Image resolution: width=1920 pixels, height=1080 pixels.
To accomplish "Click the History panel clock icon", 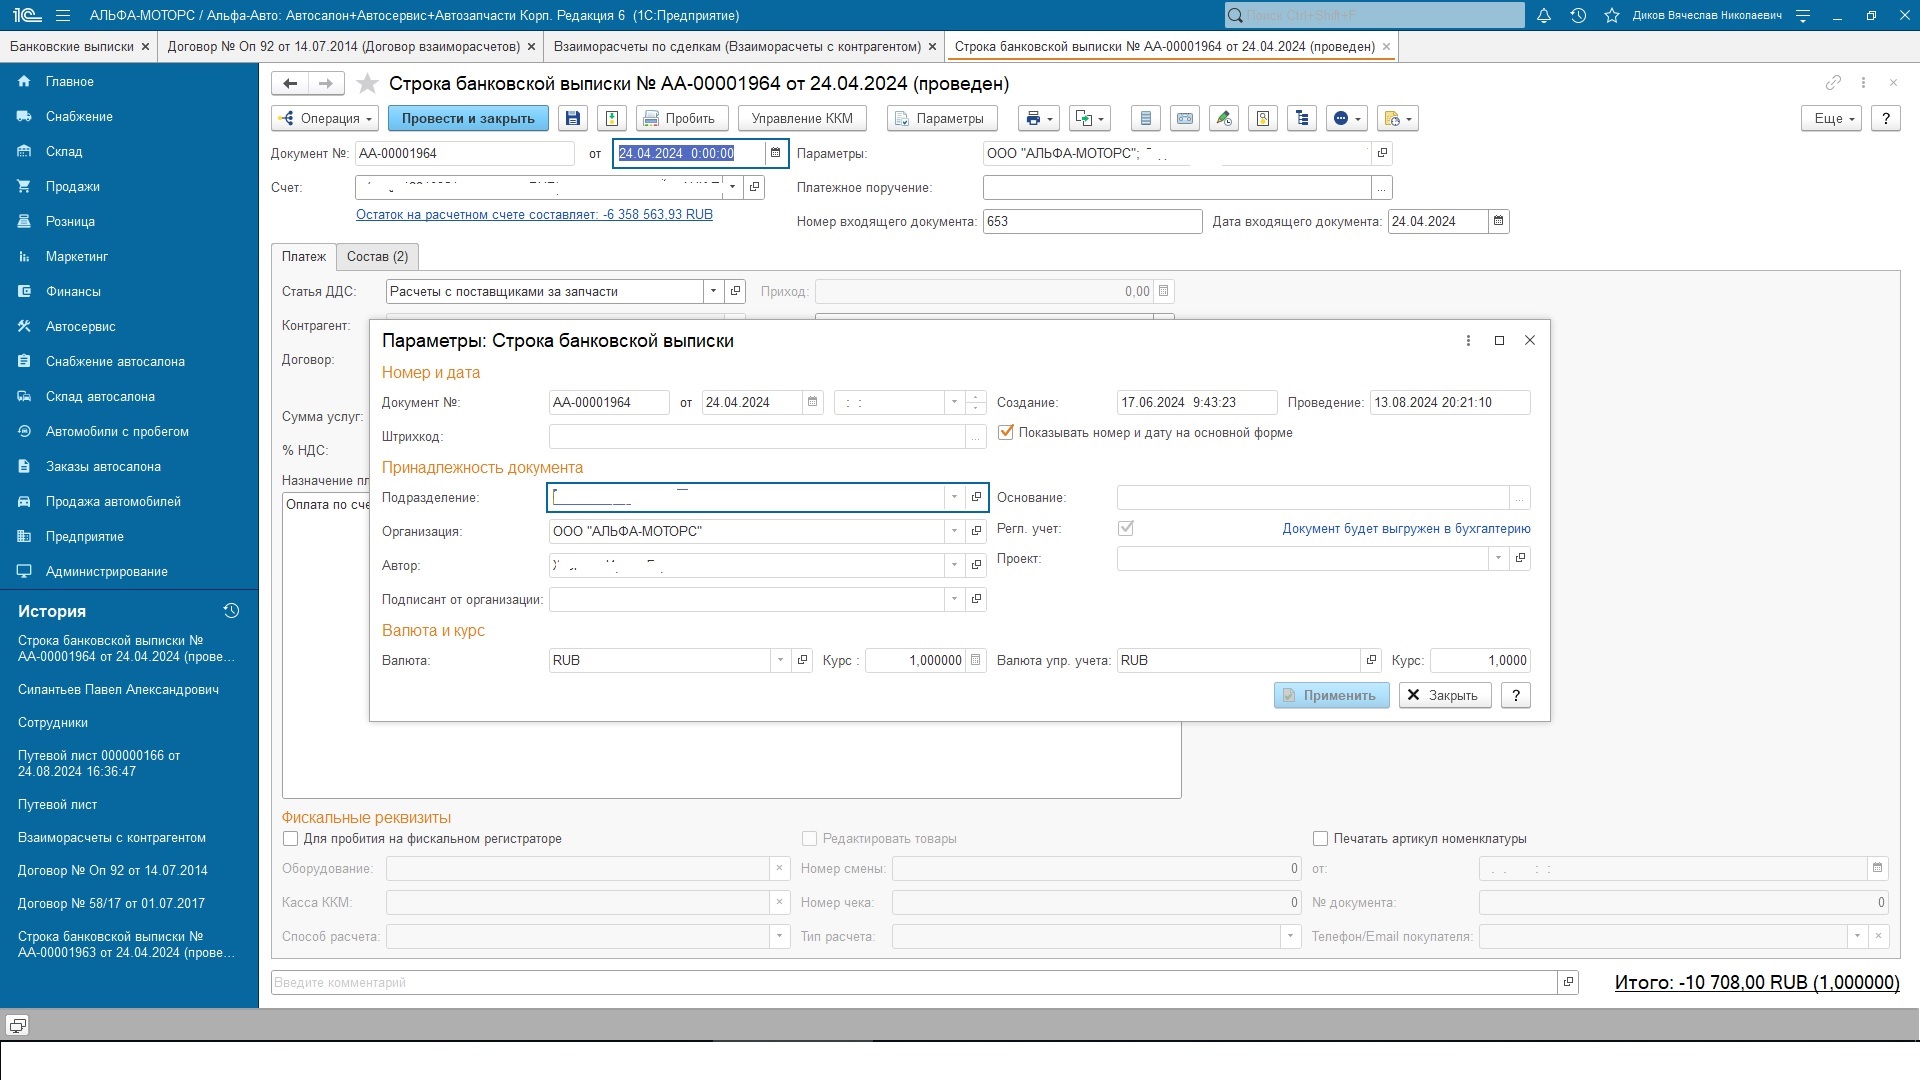I will pyautogui.click(x=231, y=611).
